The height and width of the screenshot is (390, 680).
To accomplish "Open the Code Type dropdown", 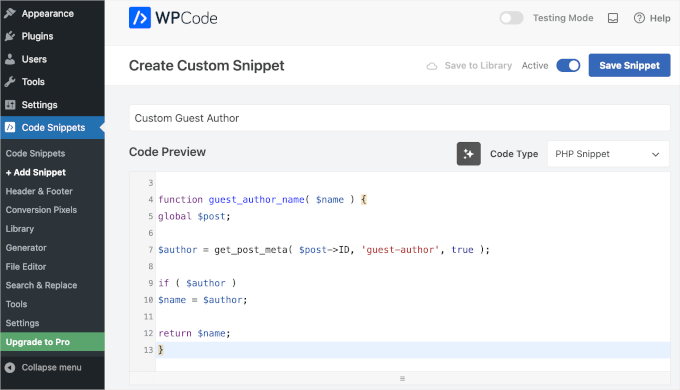I will [x=608, y=154].
